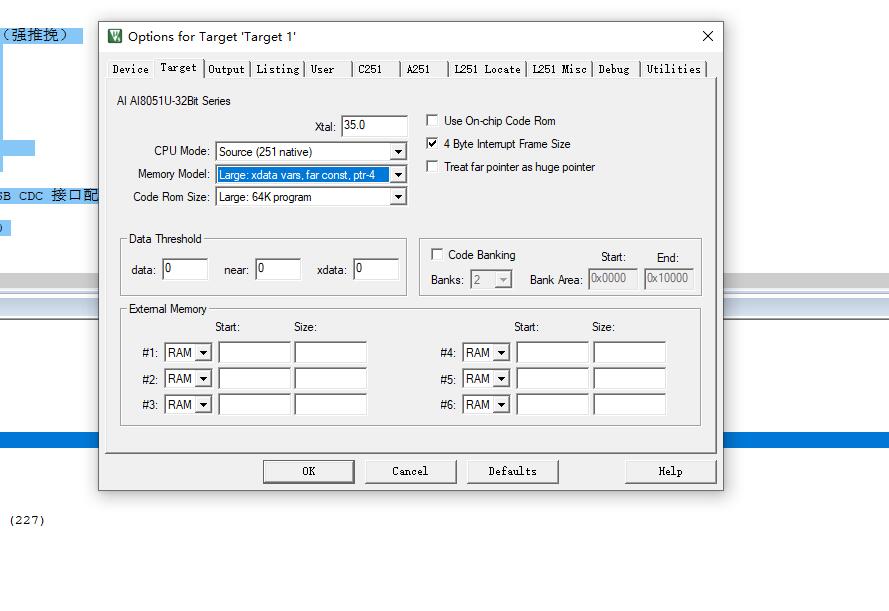
Task: Switch to the L251 Misc tab
Action: click(x=559, y=69)
